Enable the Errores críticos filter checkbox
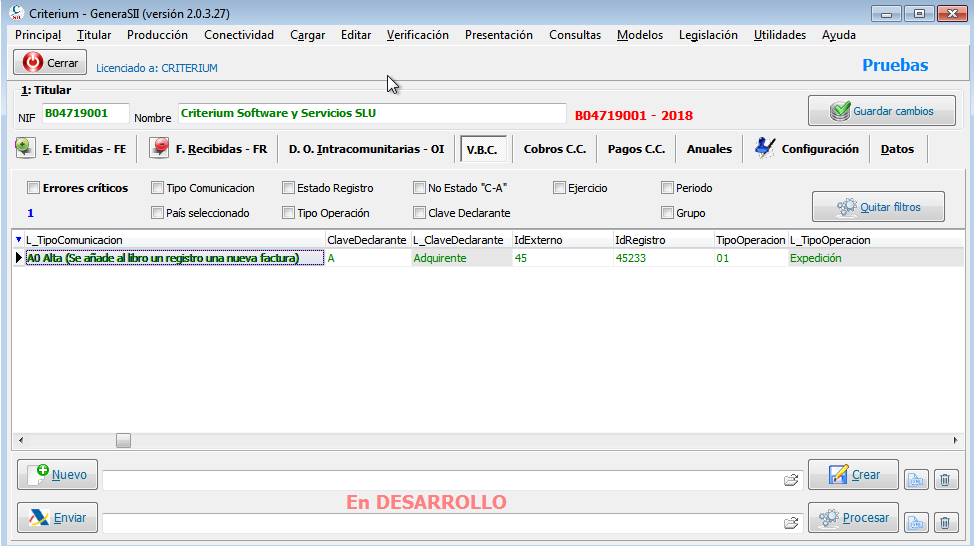This screenshot has width=974, height=546. 34,188
